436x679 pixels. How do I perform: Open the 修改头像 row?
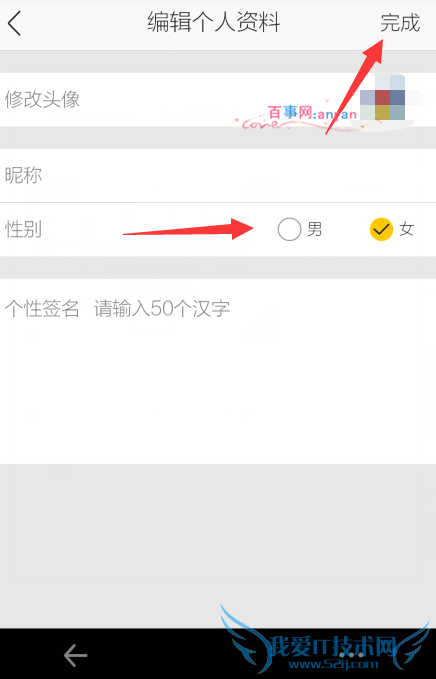tap(218, 100)
